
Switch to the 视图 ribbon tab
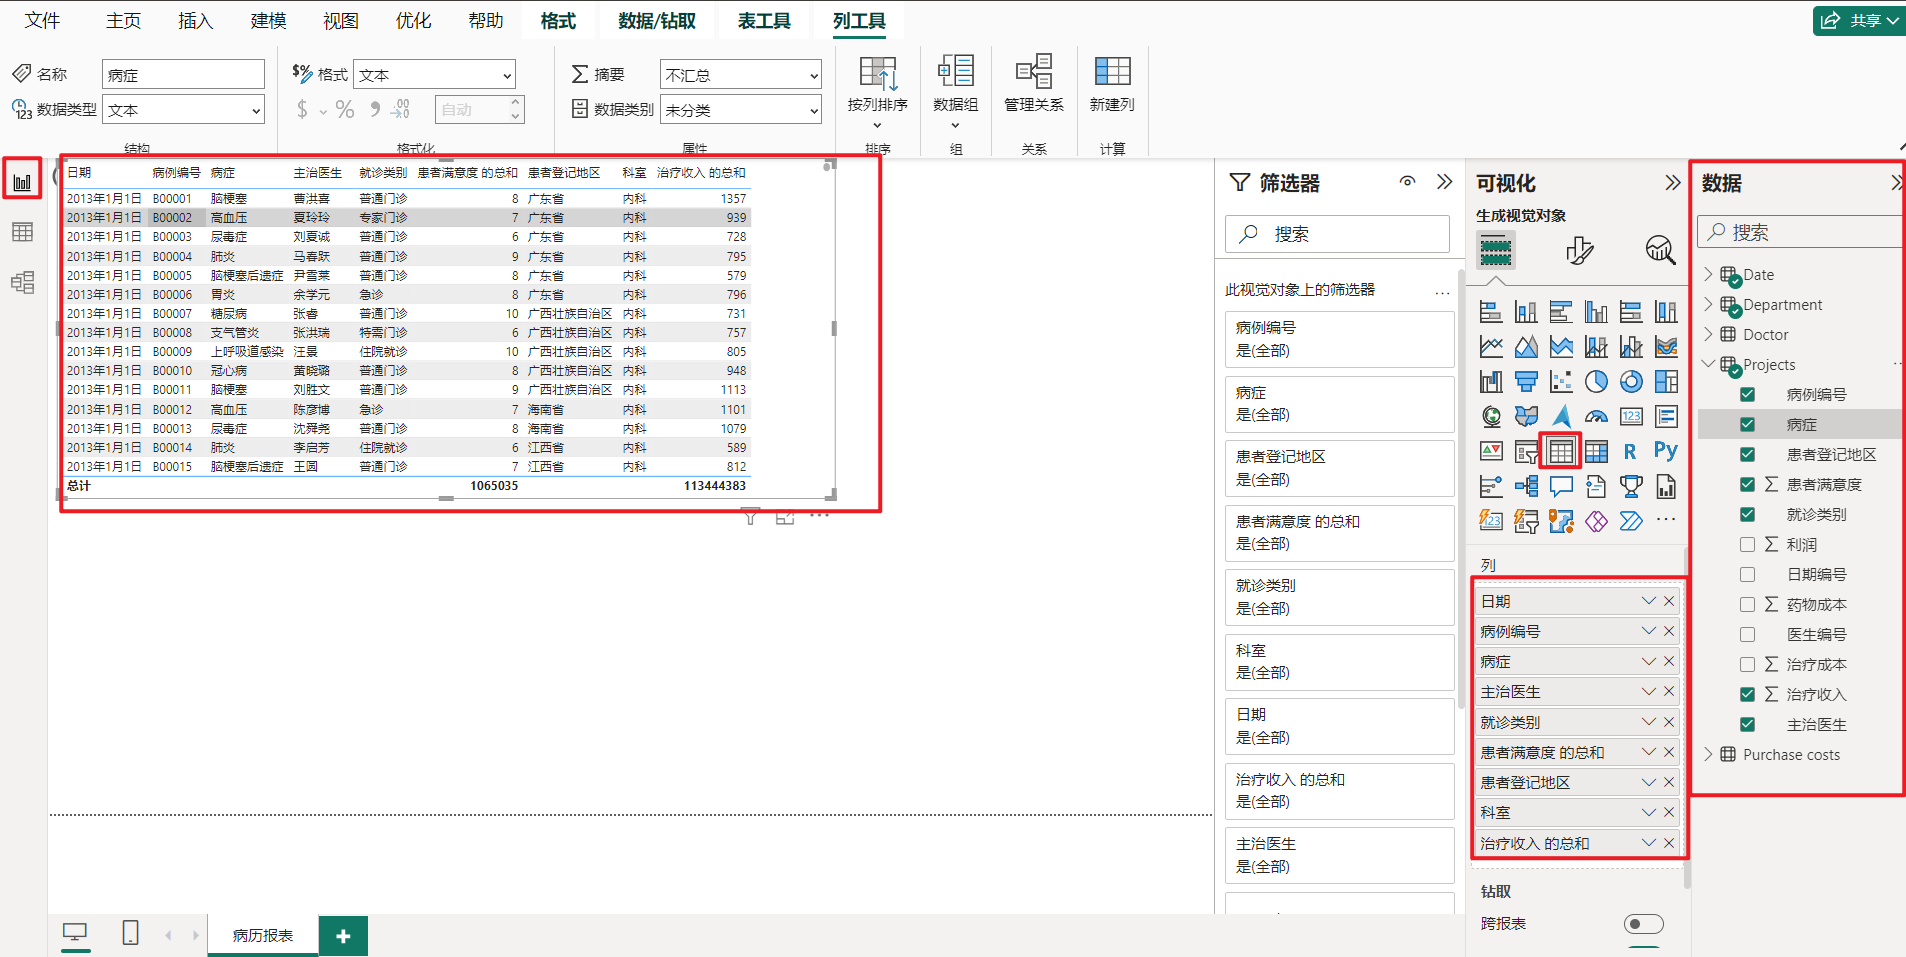click(341, 20)
